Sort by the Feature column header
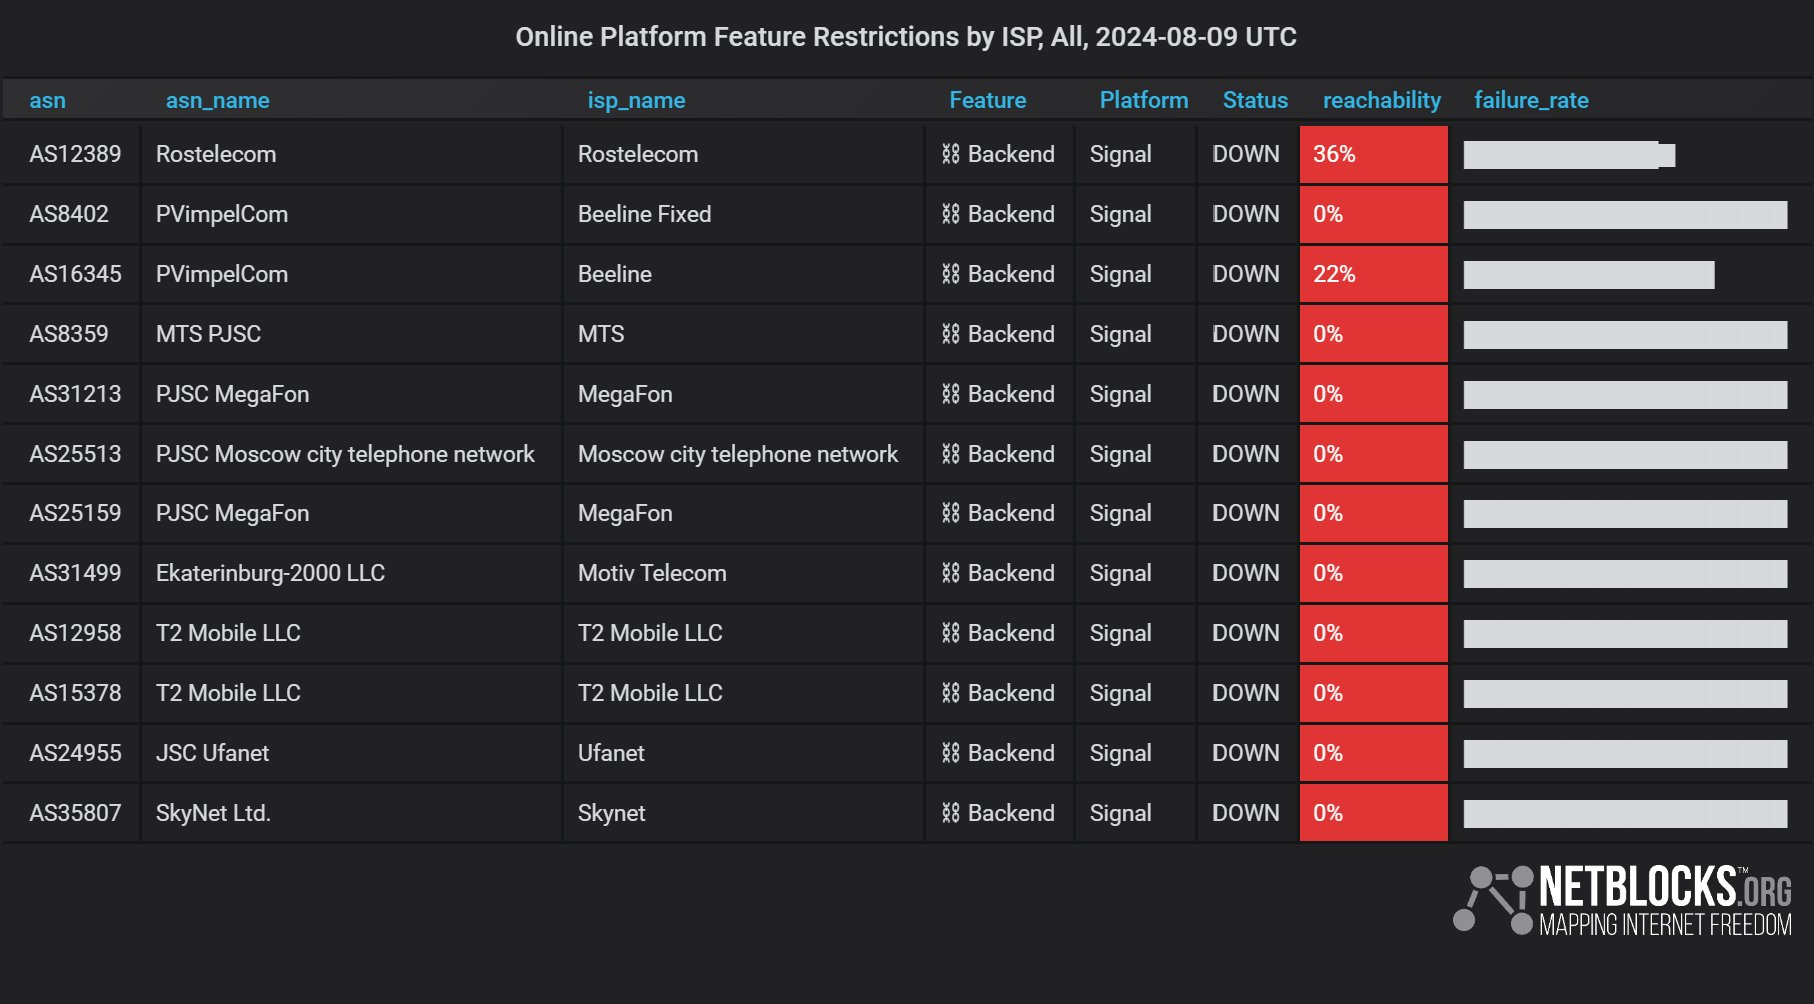Screen dimensions: 1814x1004 (987, 100)
